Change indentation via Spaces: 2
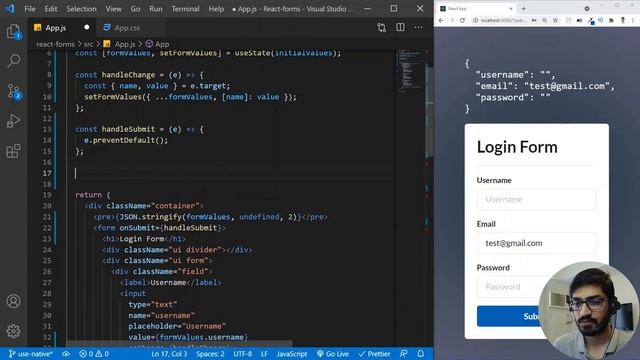640x360 pixels. 210,354
